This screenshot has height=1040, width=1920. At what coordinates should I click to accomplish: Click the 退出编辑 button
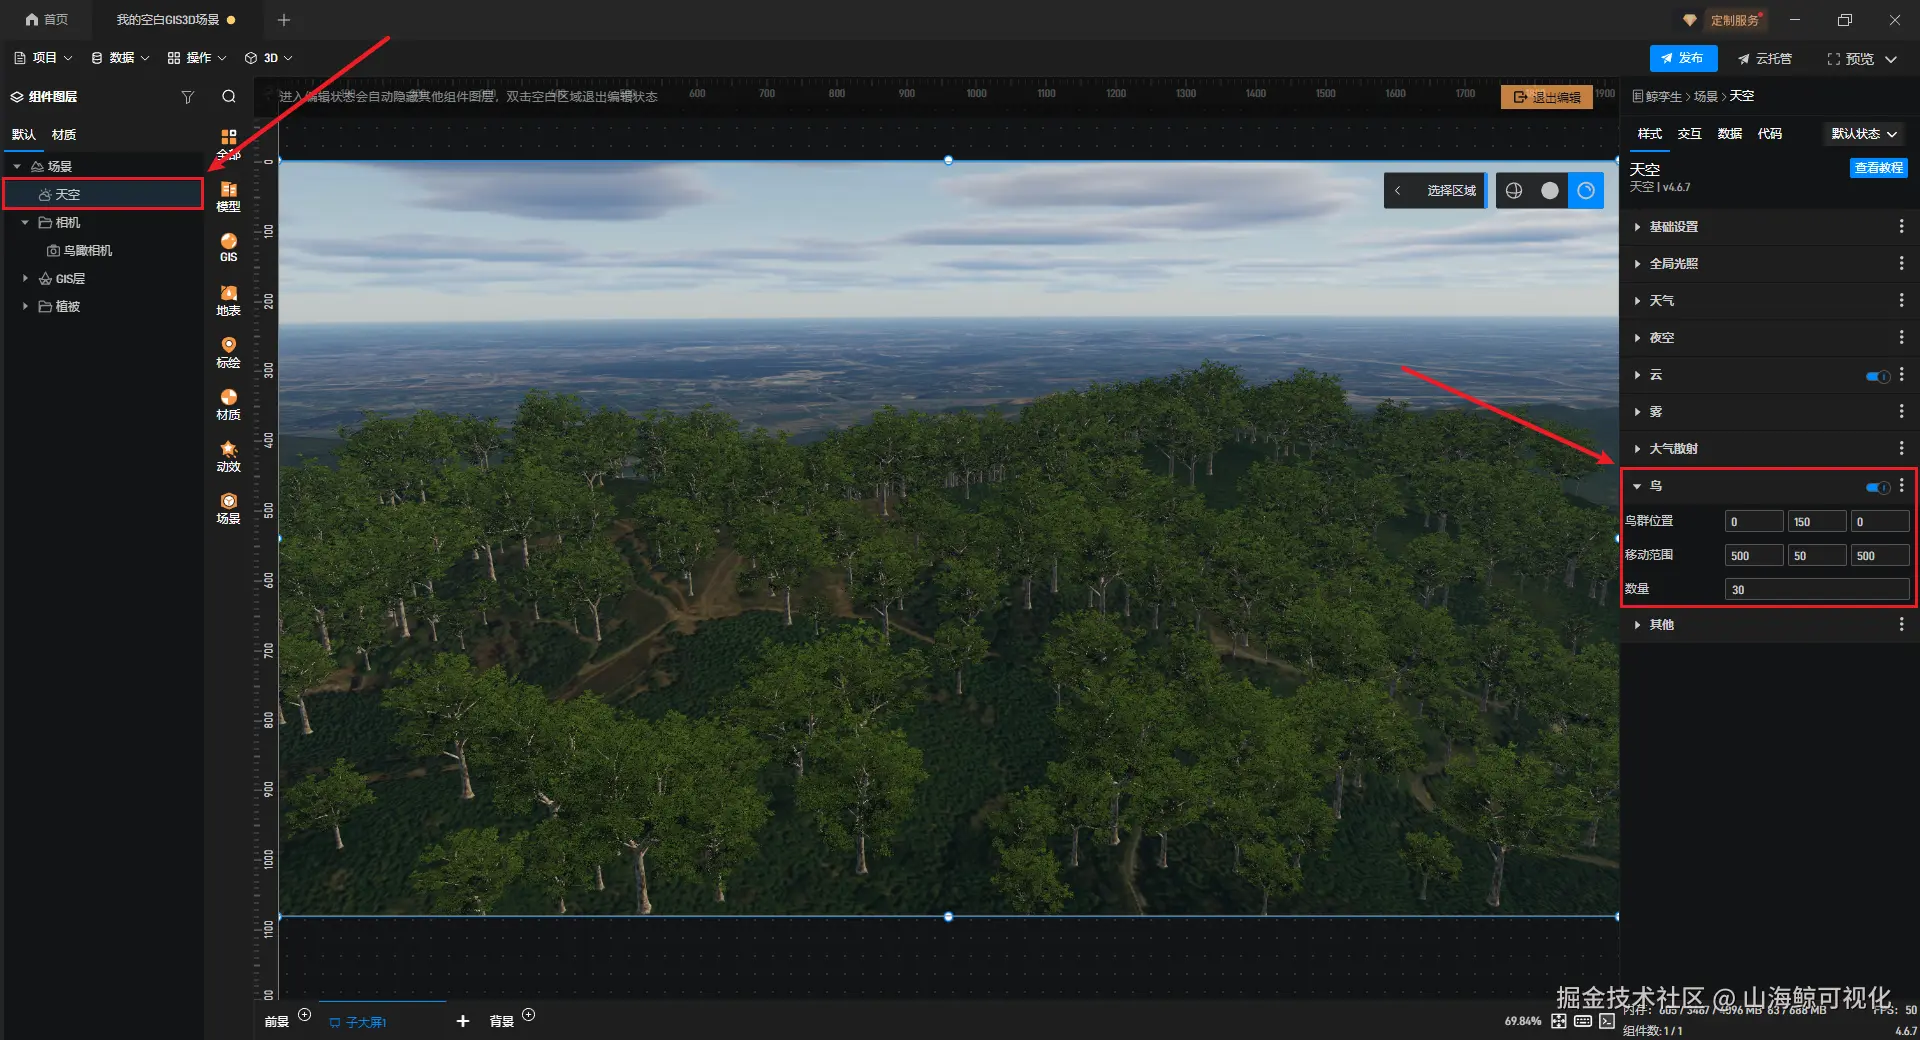1547,97
